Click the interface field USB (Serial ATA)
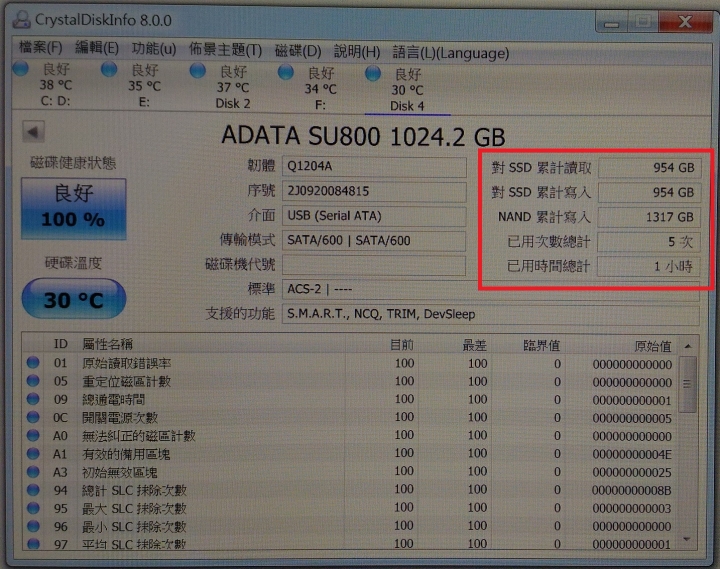The height and width of the screenshot is (569, 720). tap(374, 216)
